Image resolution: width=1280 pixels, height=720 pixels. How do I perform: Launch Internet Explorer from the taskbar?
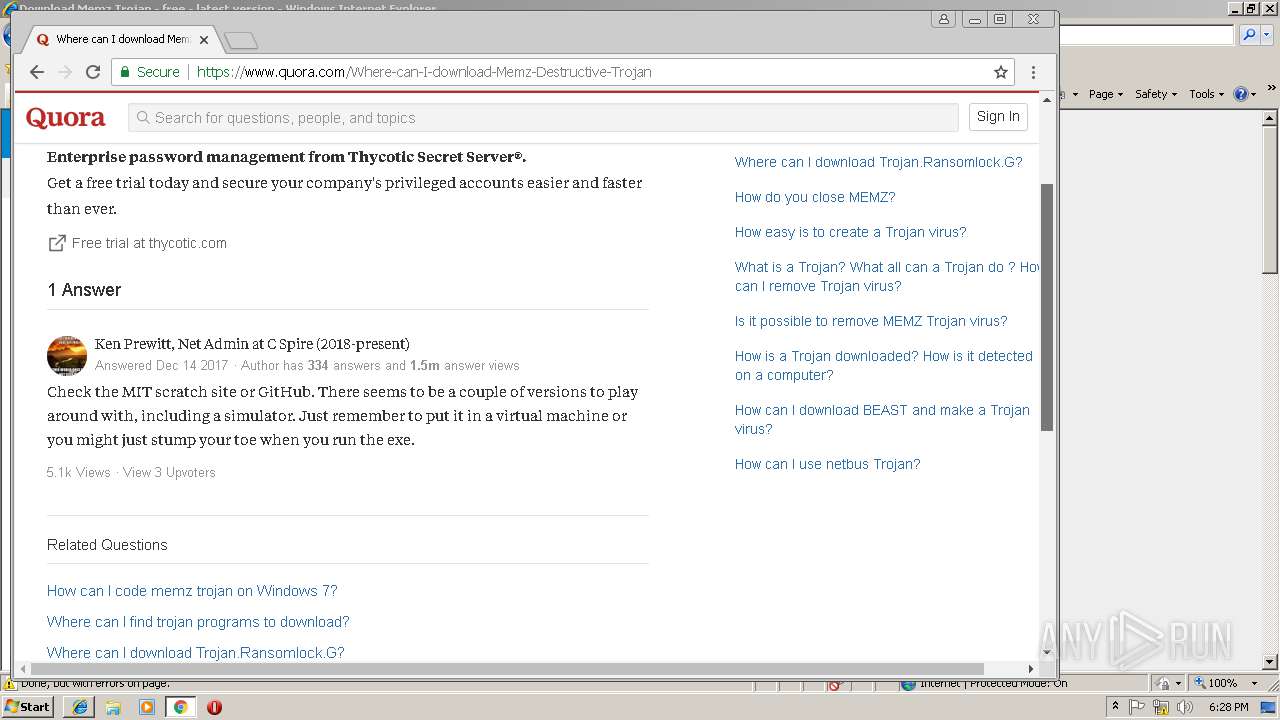[x=80, y=707]
